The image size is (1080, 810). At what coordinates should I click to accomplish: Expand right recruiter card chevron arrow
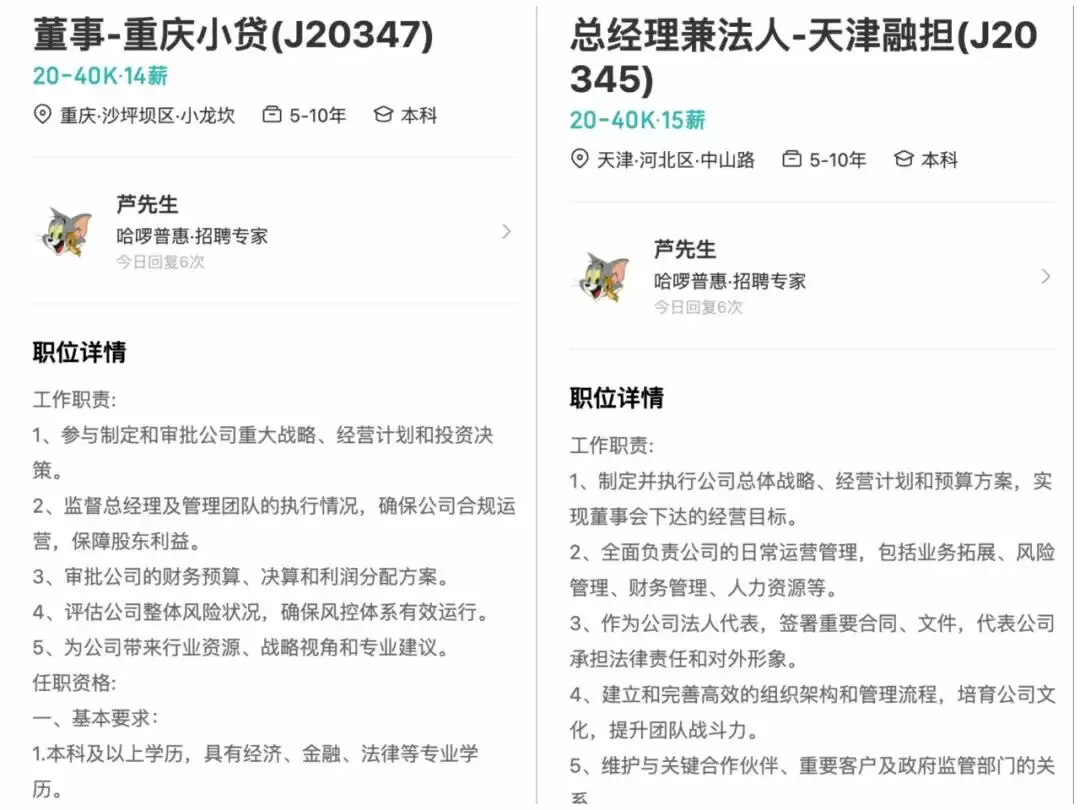coord(1046,277)
